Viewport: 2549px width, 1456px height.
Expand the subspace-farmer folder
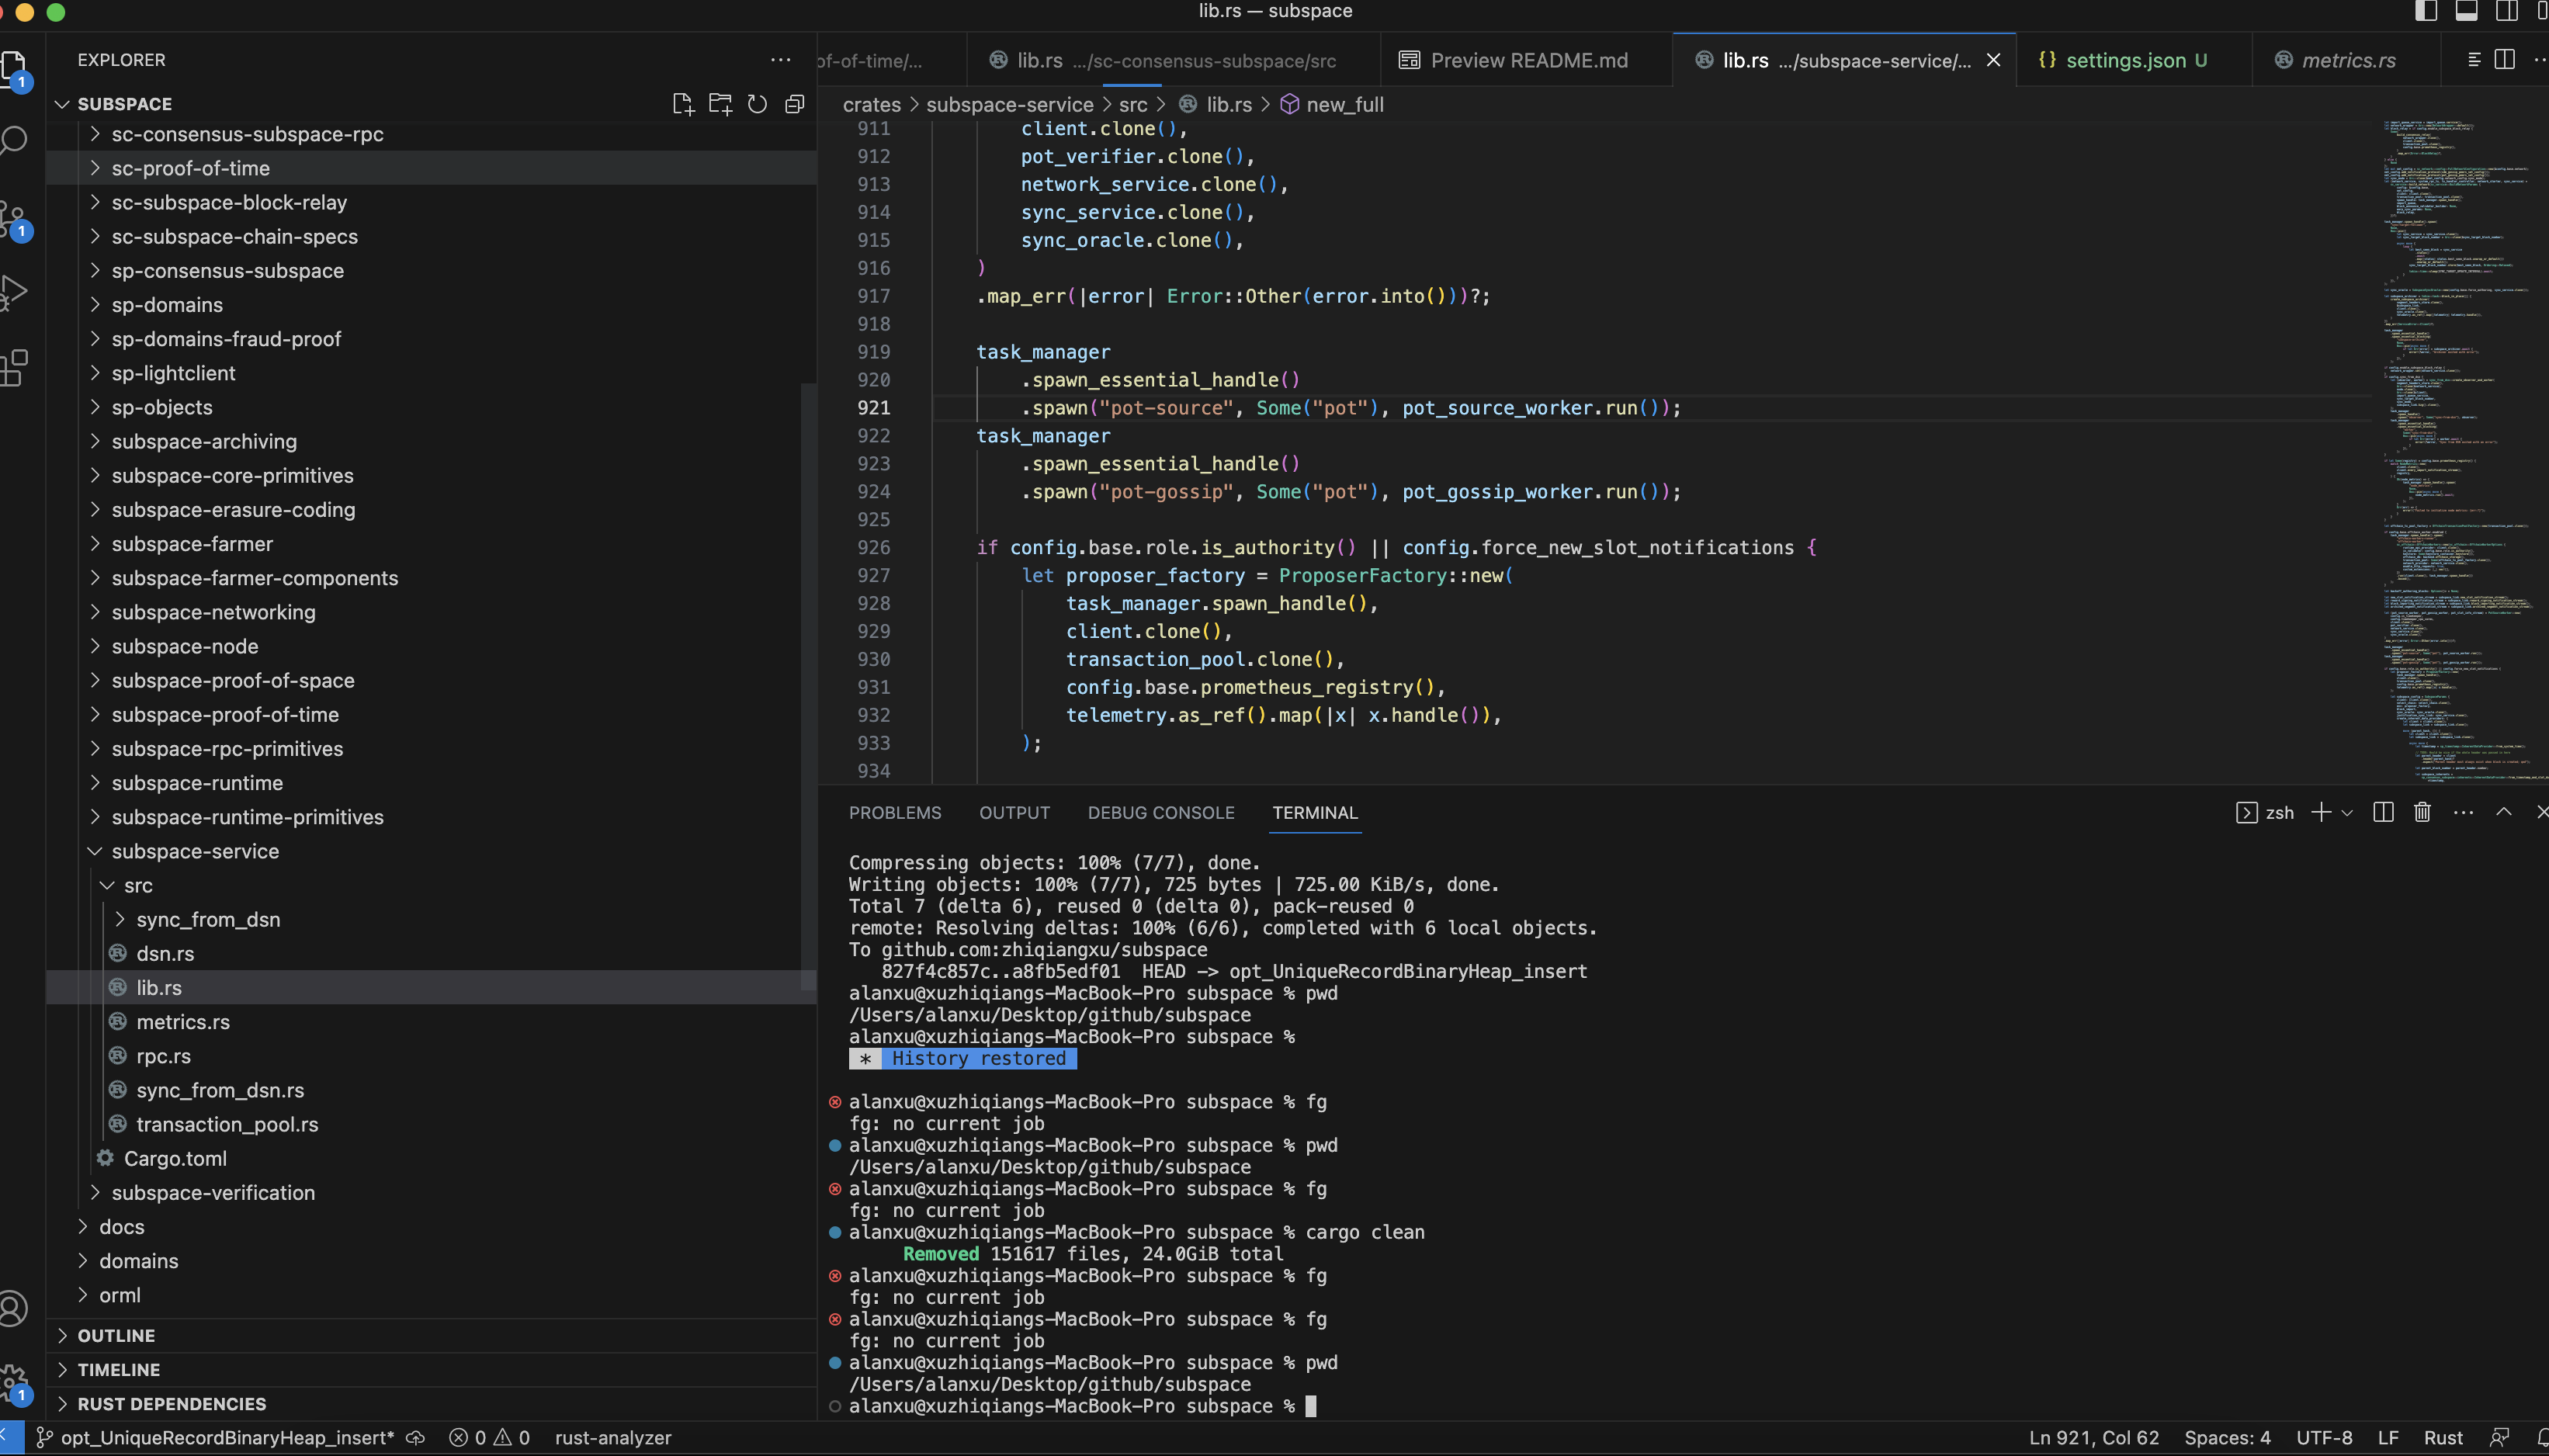[x=192, y=543]
